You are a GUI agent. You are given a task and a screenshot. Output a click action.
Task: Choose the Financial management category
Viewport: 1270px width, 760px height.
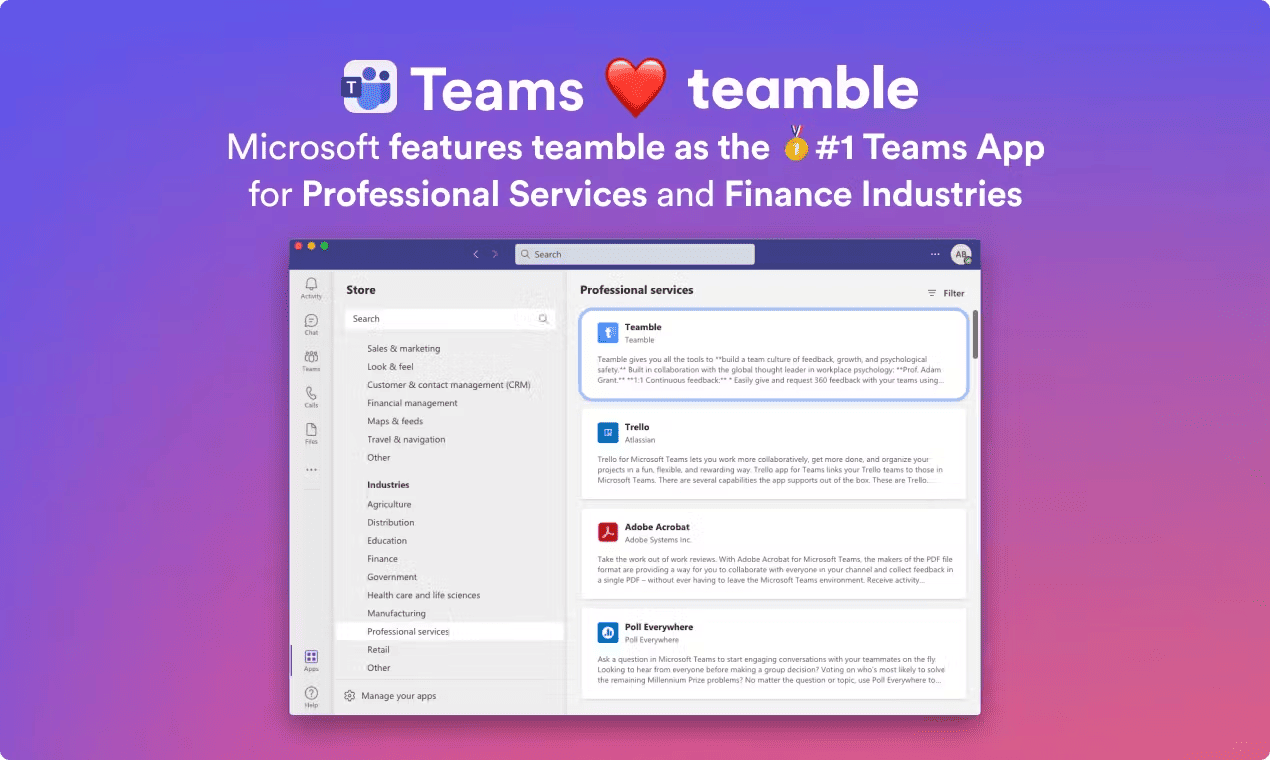(x=412, y=403)
